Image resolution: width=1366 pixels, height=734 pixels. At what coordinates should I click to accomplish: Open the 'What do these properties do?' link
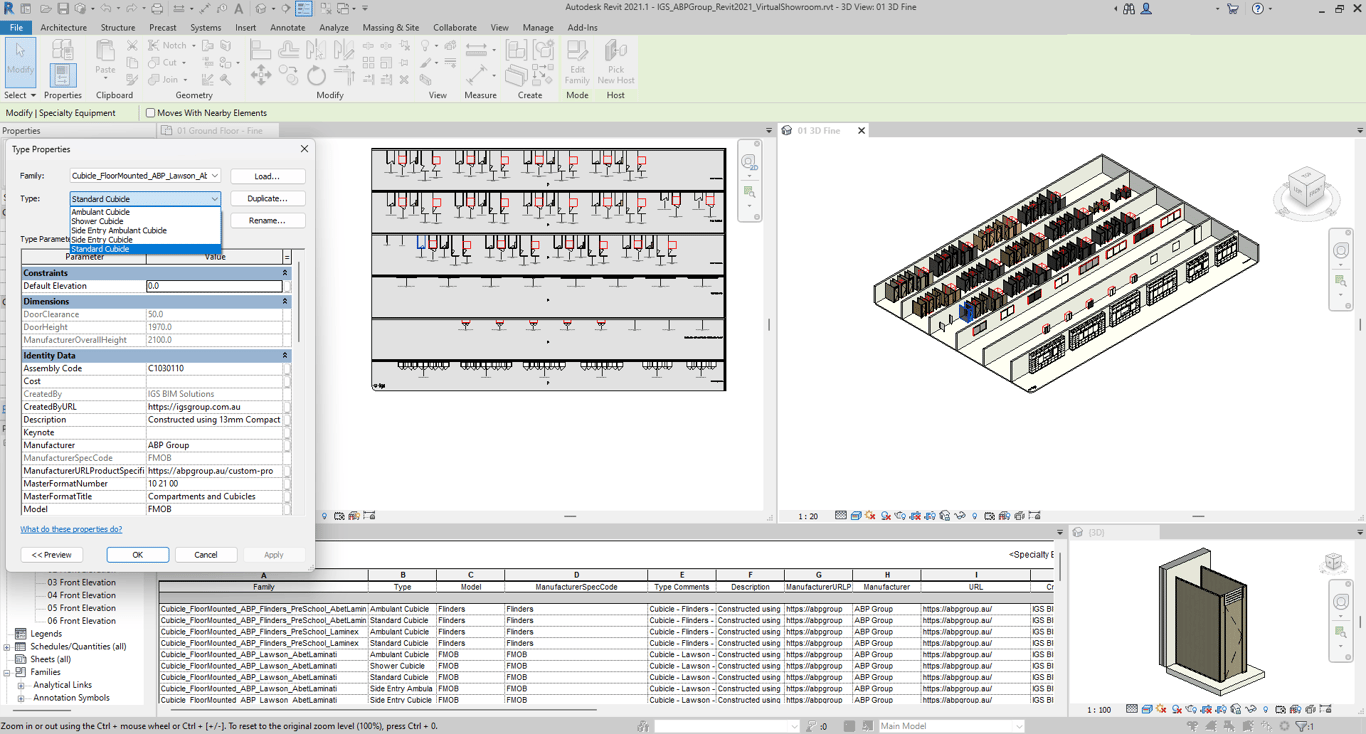[x=71, y=529]
